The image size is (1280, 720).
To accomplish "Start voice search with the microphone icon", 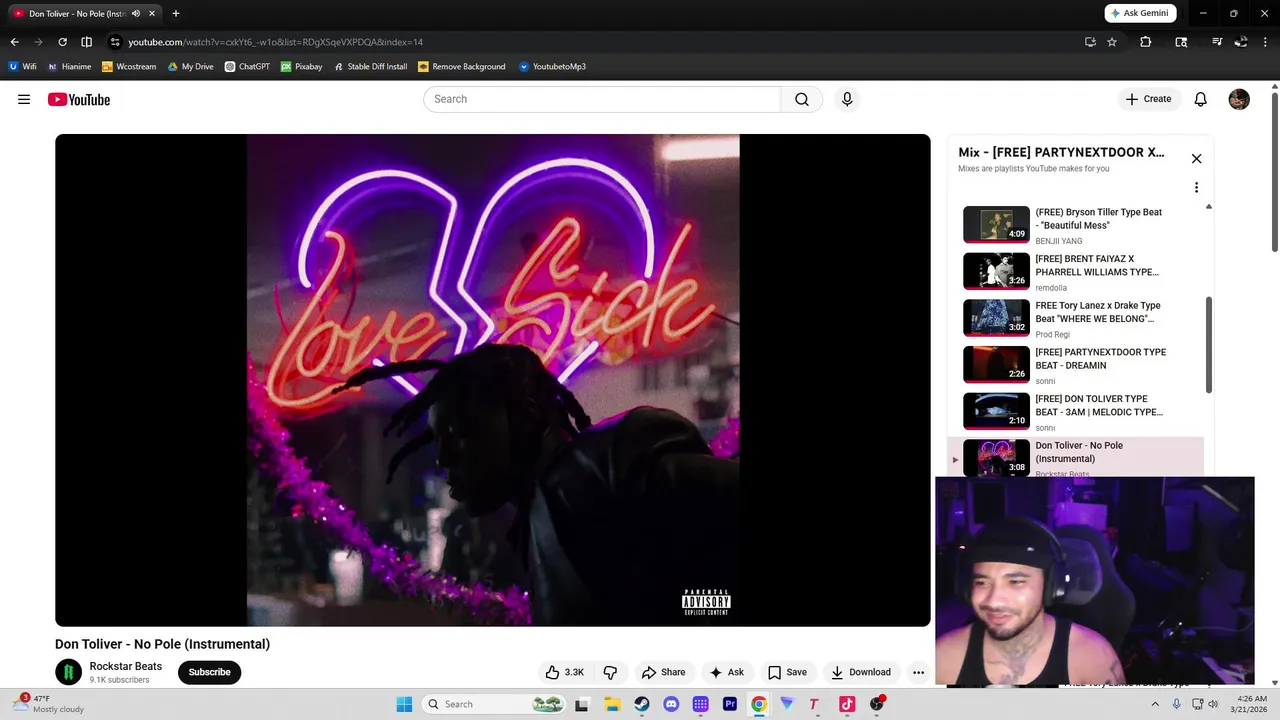I will tap(847, 99).
